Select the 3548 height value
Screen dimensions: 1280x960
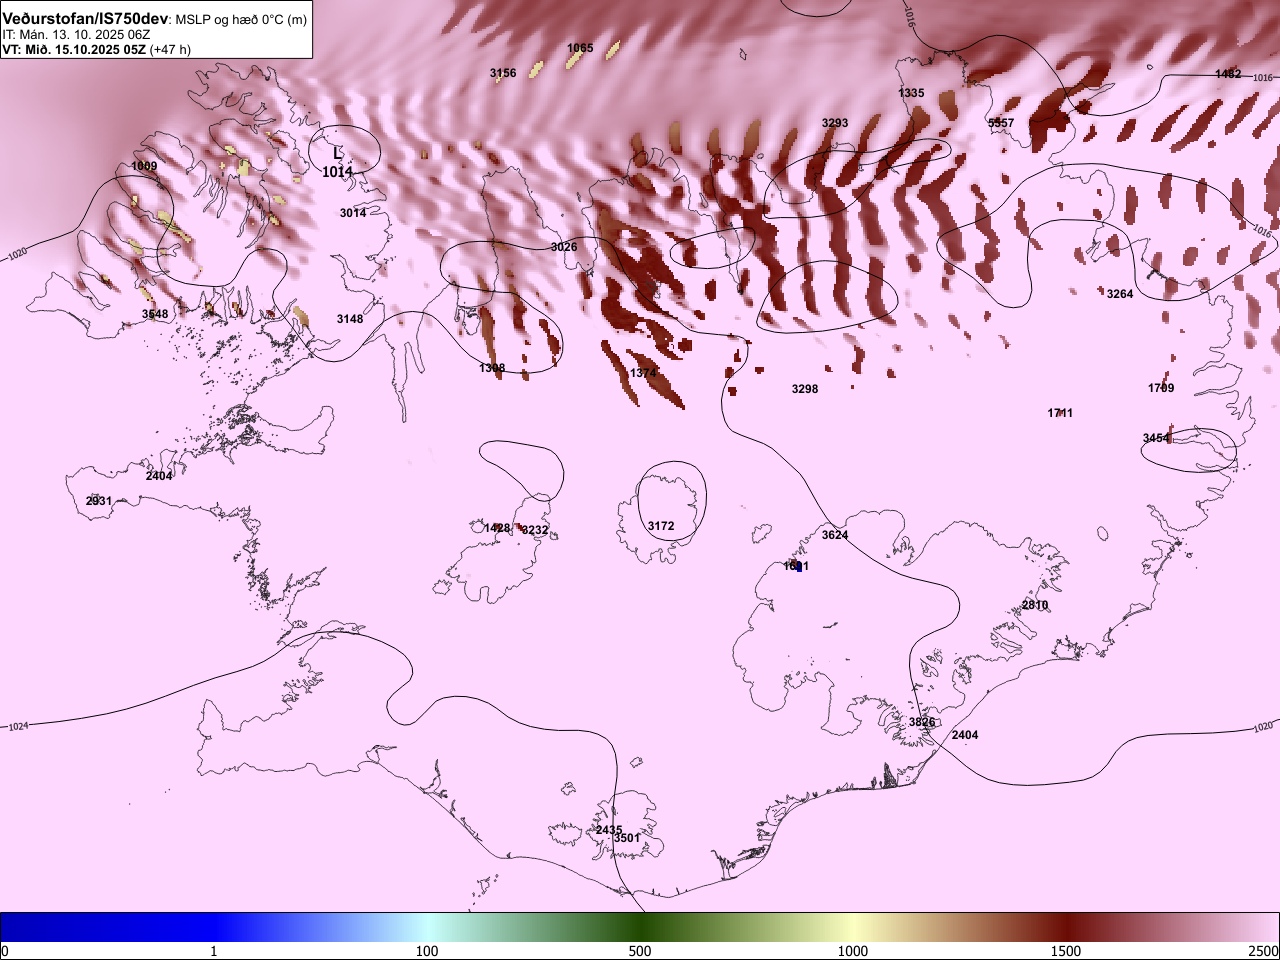pos(155,314)
